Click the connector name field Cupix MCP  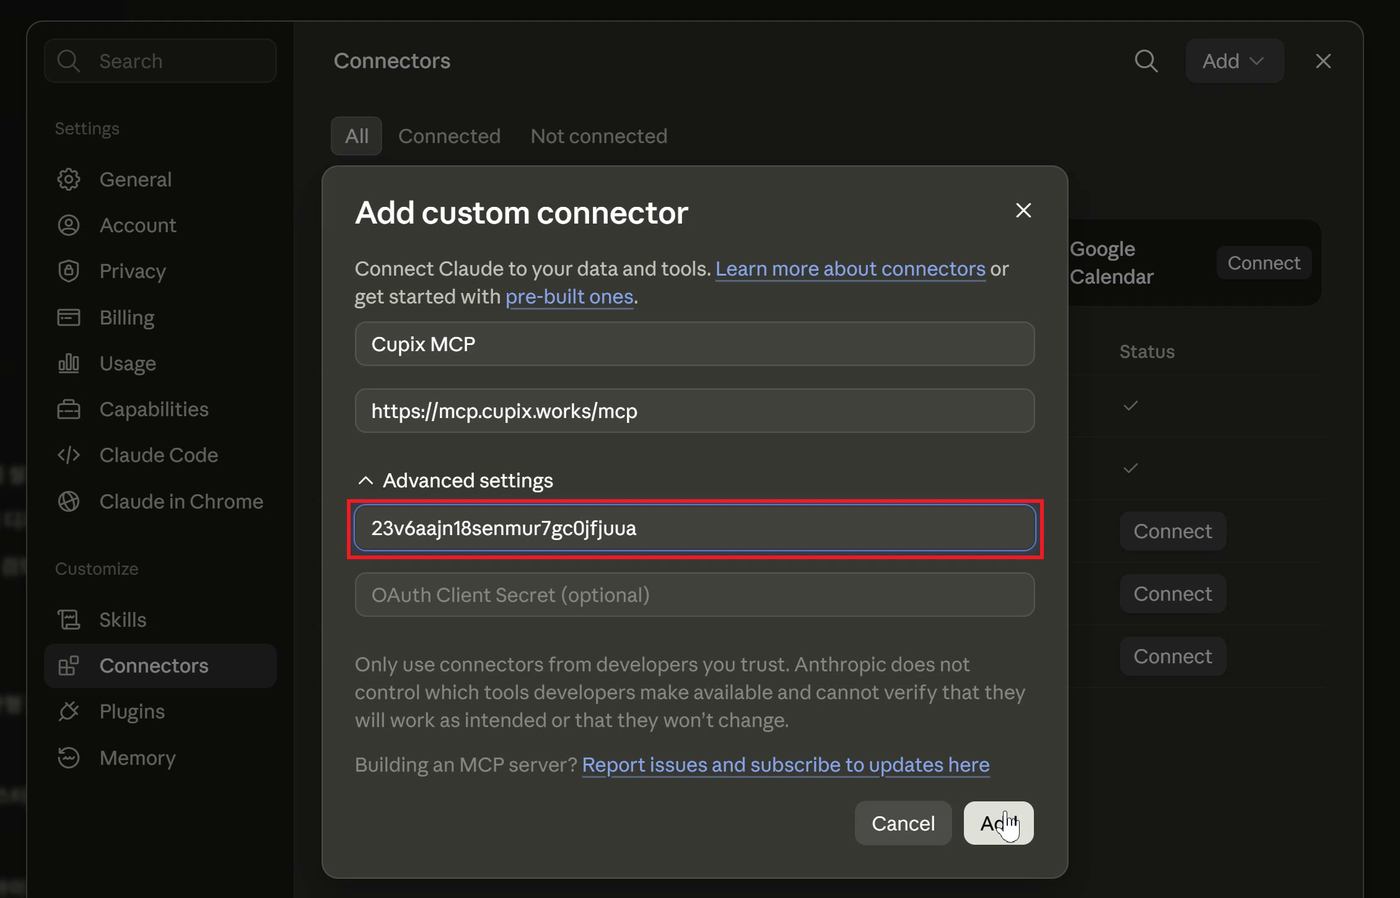[695, 344]
